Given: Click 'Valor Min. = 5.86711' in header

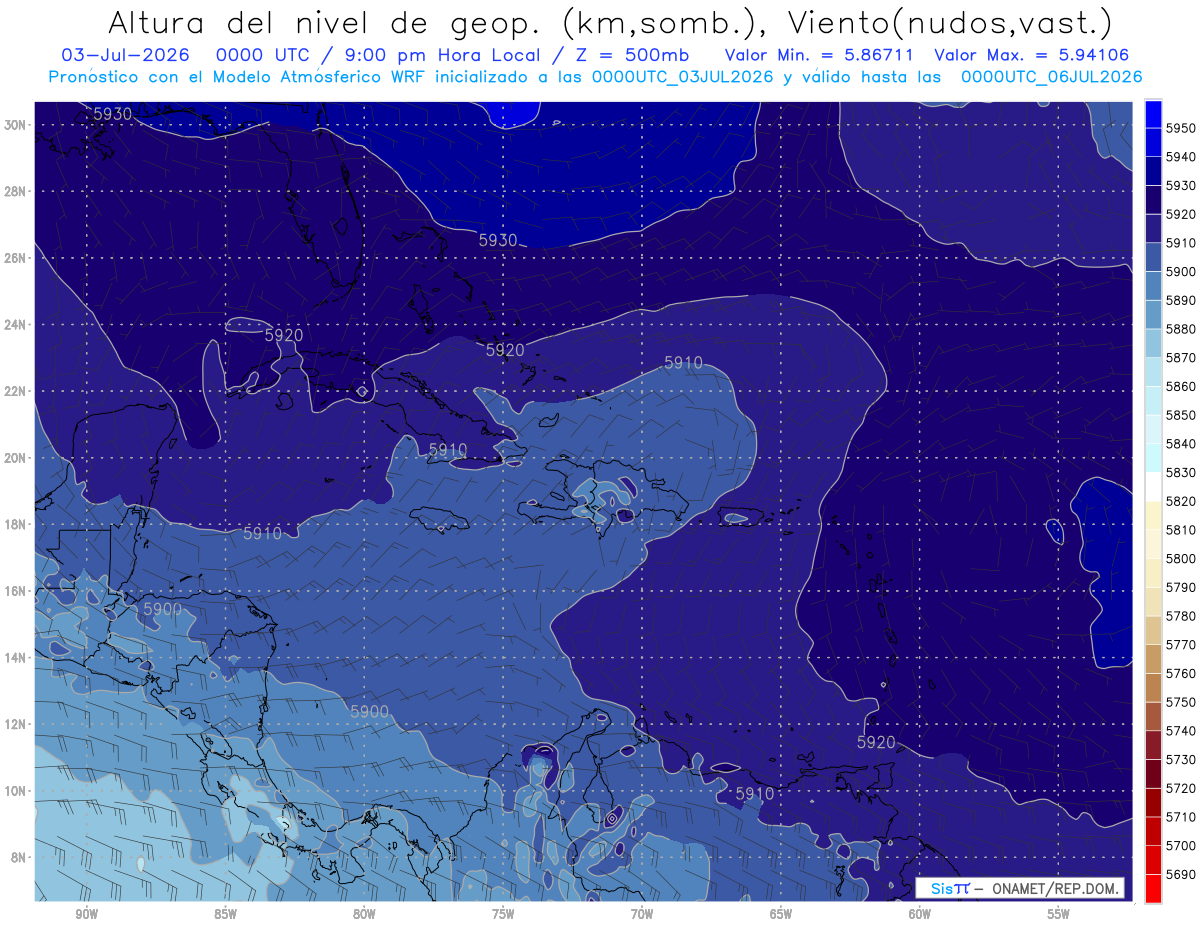Looking at the screenshot, I should point(817,55).
